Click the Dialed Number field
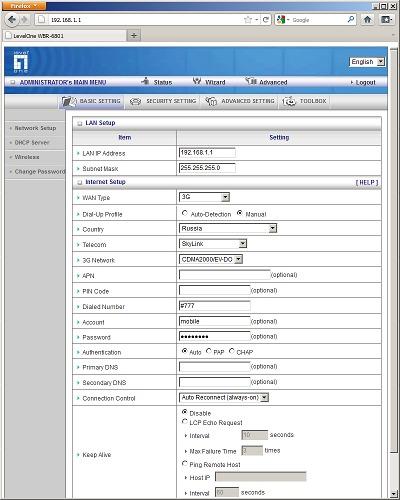Image resolution: width=400 pixels, height=500 pixels. (x=214, y=305)
